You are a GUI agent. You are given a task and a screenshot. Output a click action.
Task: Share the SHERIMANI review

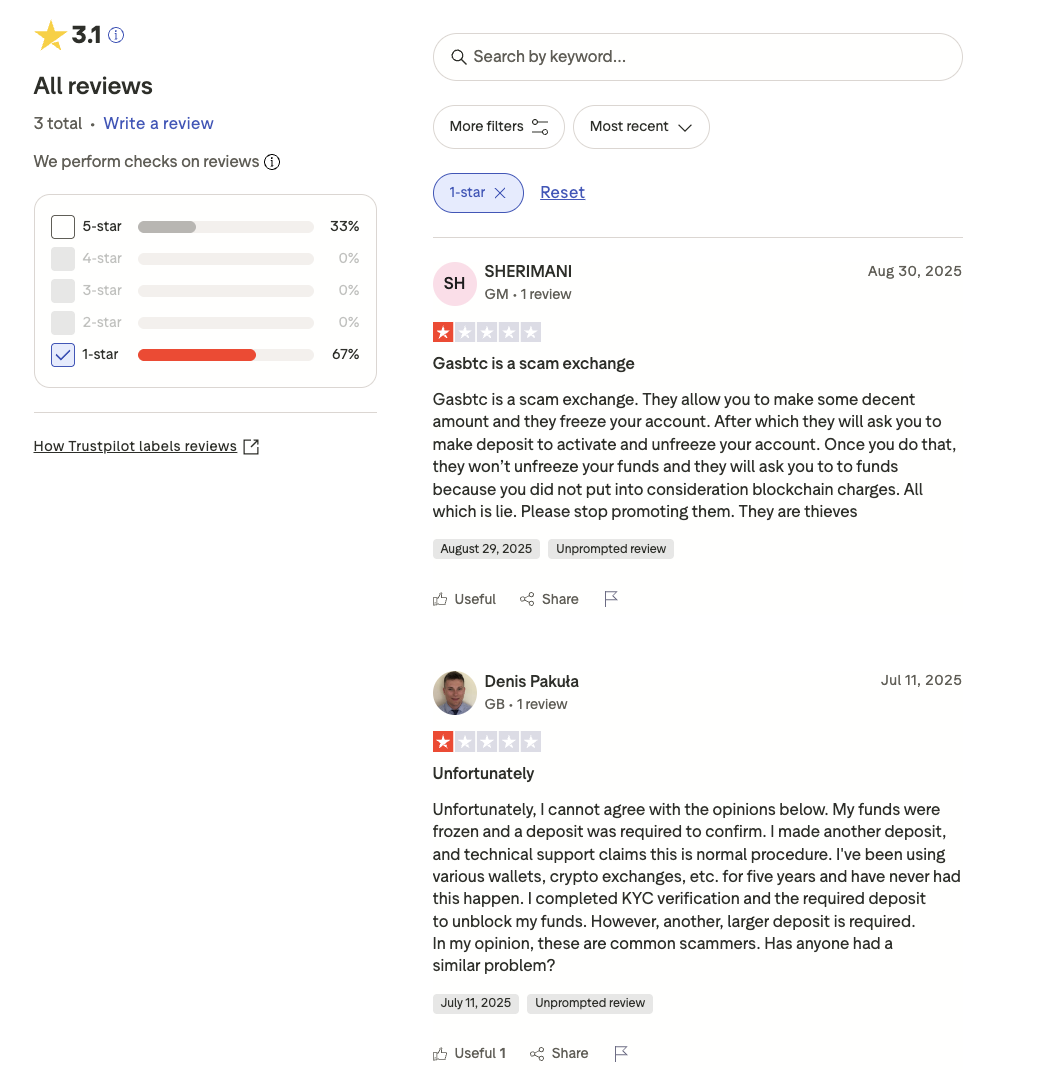pyautogui.click(x=549, y=599)
